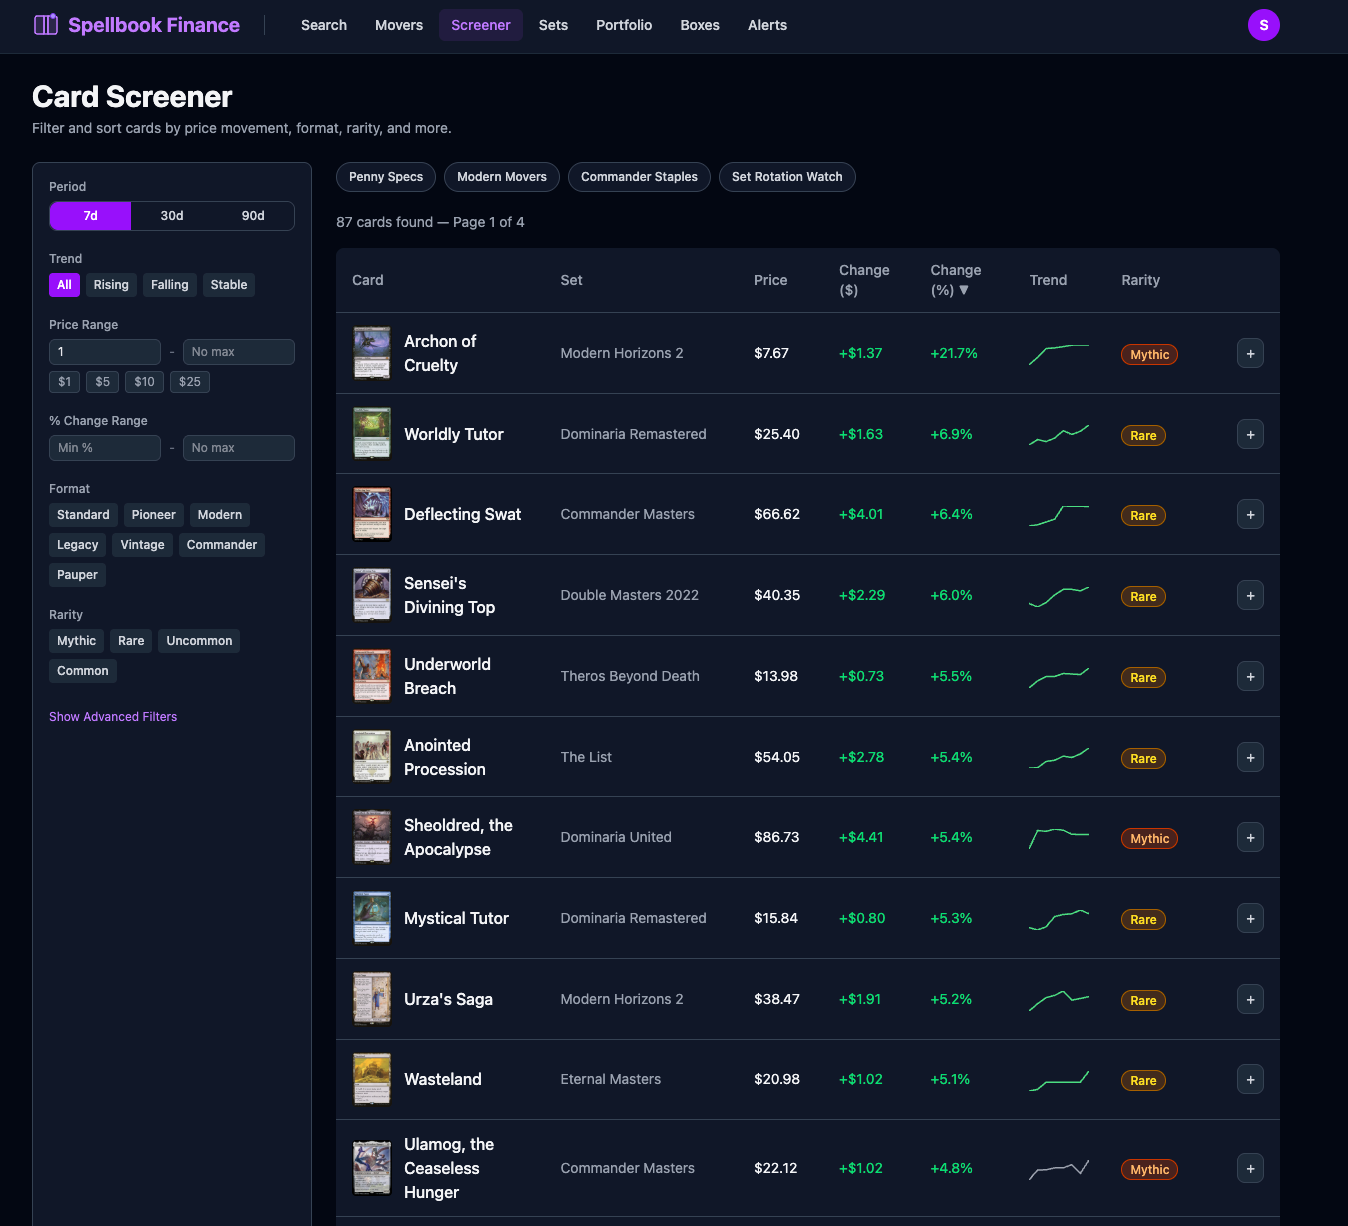Click the plus icon for Archon of Cruelty
This screenshot has width=1348, height=1226.
click(x=1250, y=353)
